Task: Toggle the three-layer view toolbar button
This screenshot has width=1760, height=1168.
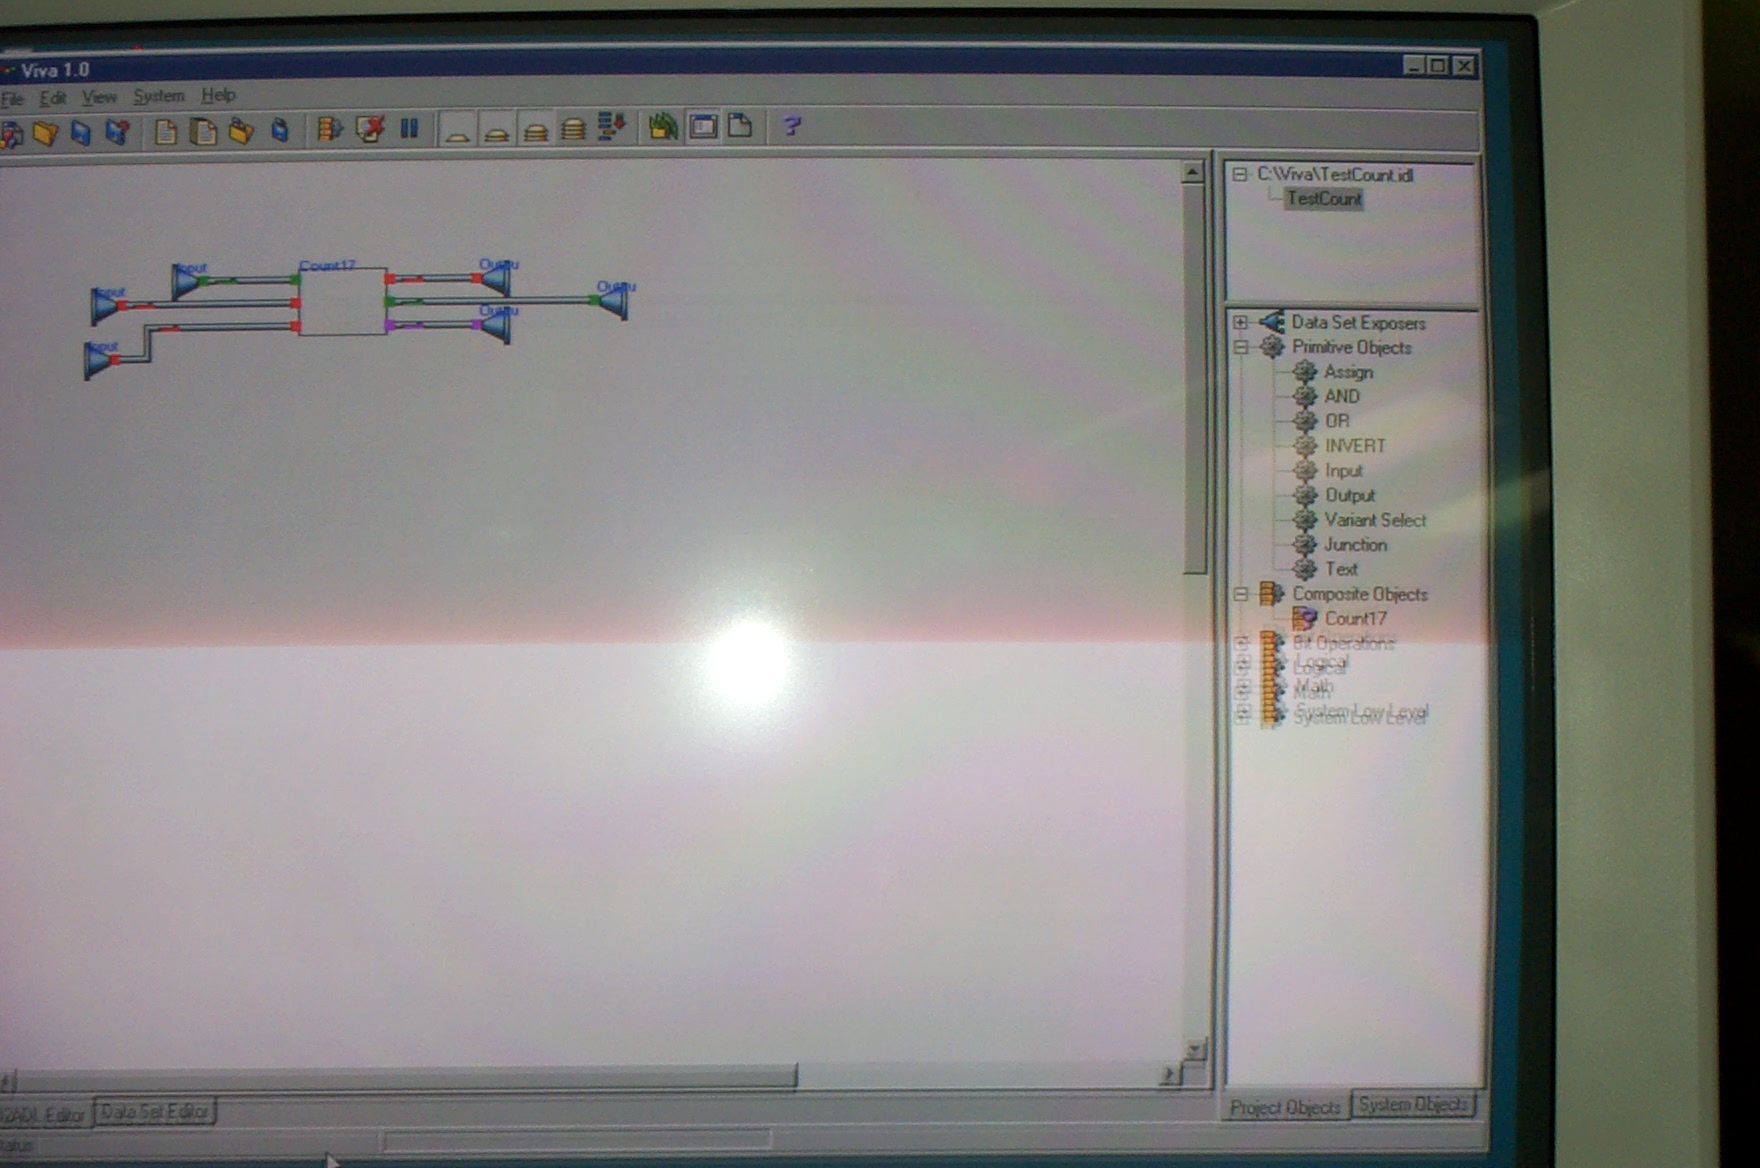Action: click(535, 131)
